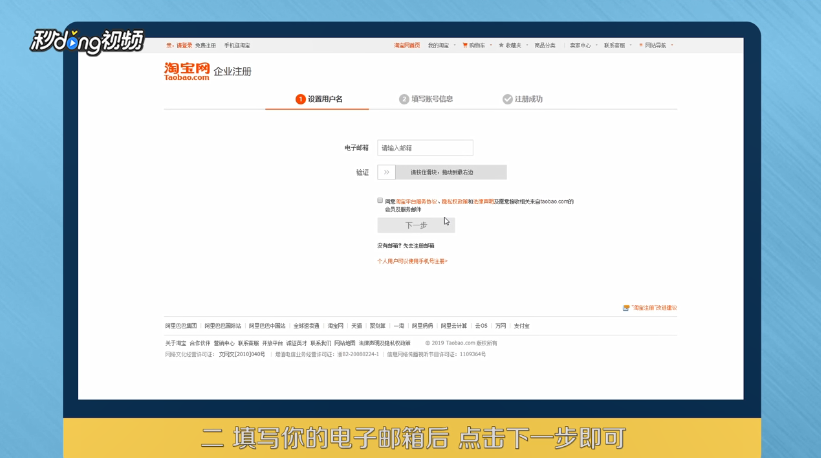Open 阿里巴巴国际站 footer link
Screen dimensions: 821x458
(223, 326)
